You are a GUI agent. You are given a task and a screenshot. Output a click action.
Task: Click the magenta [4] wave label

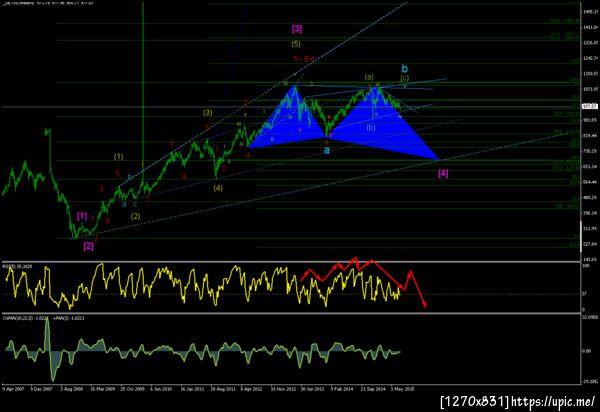pos(443,173)
